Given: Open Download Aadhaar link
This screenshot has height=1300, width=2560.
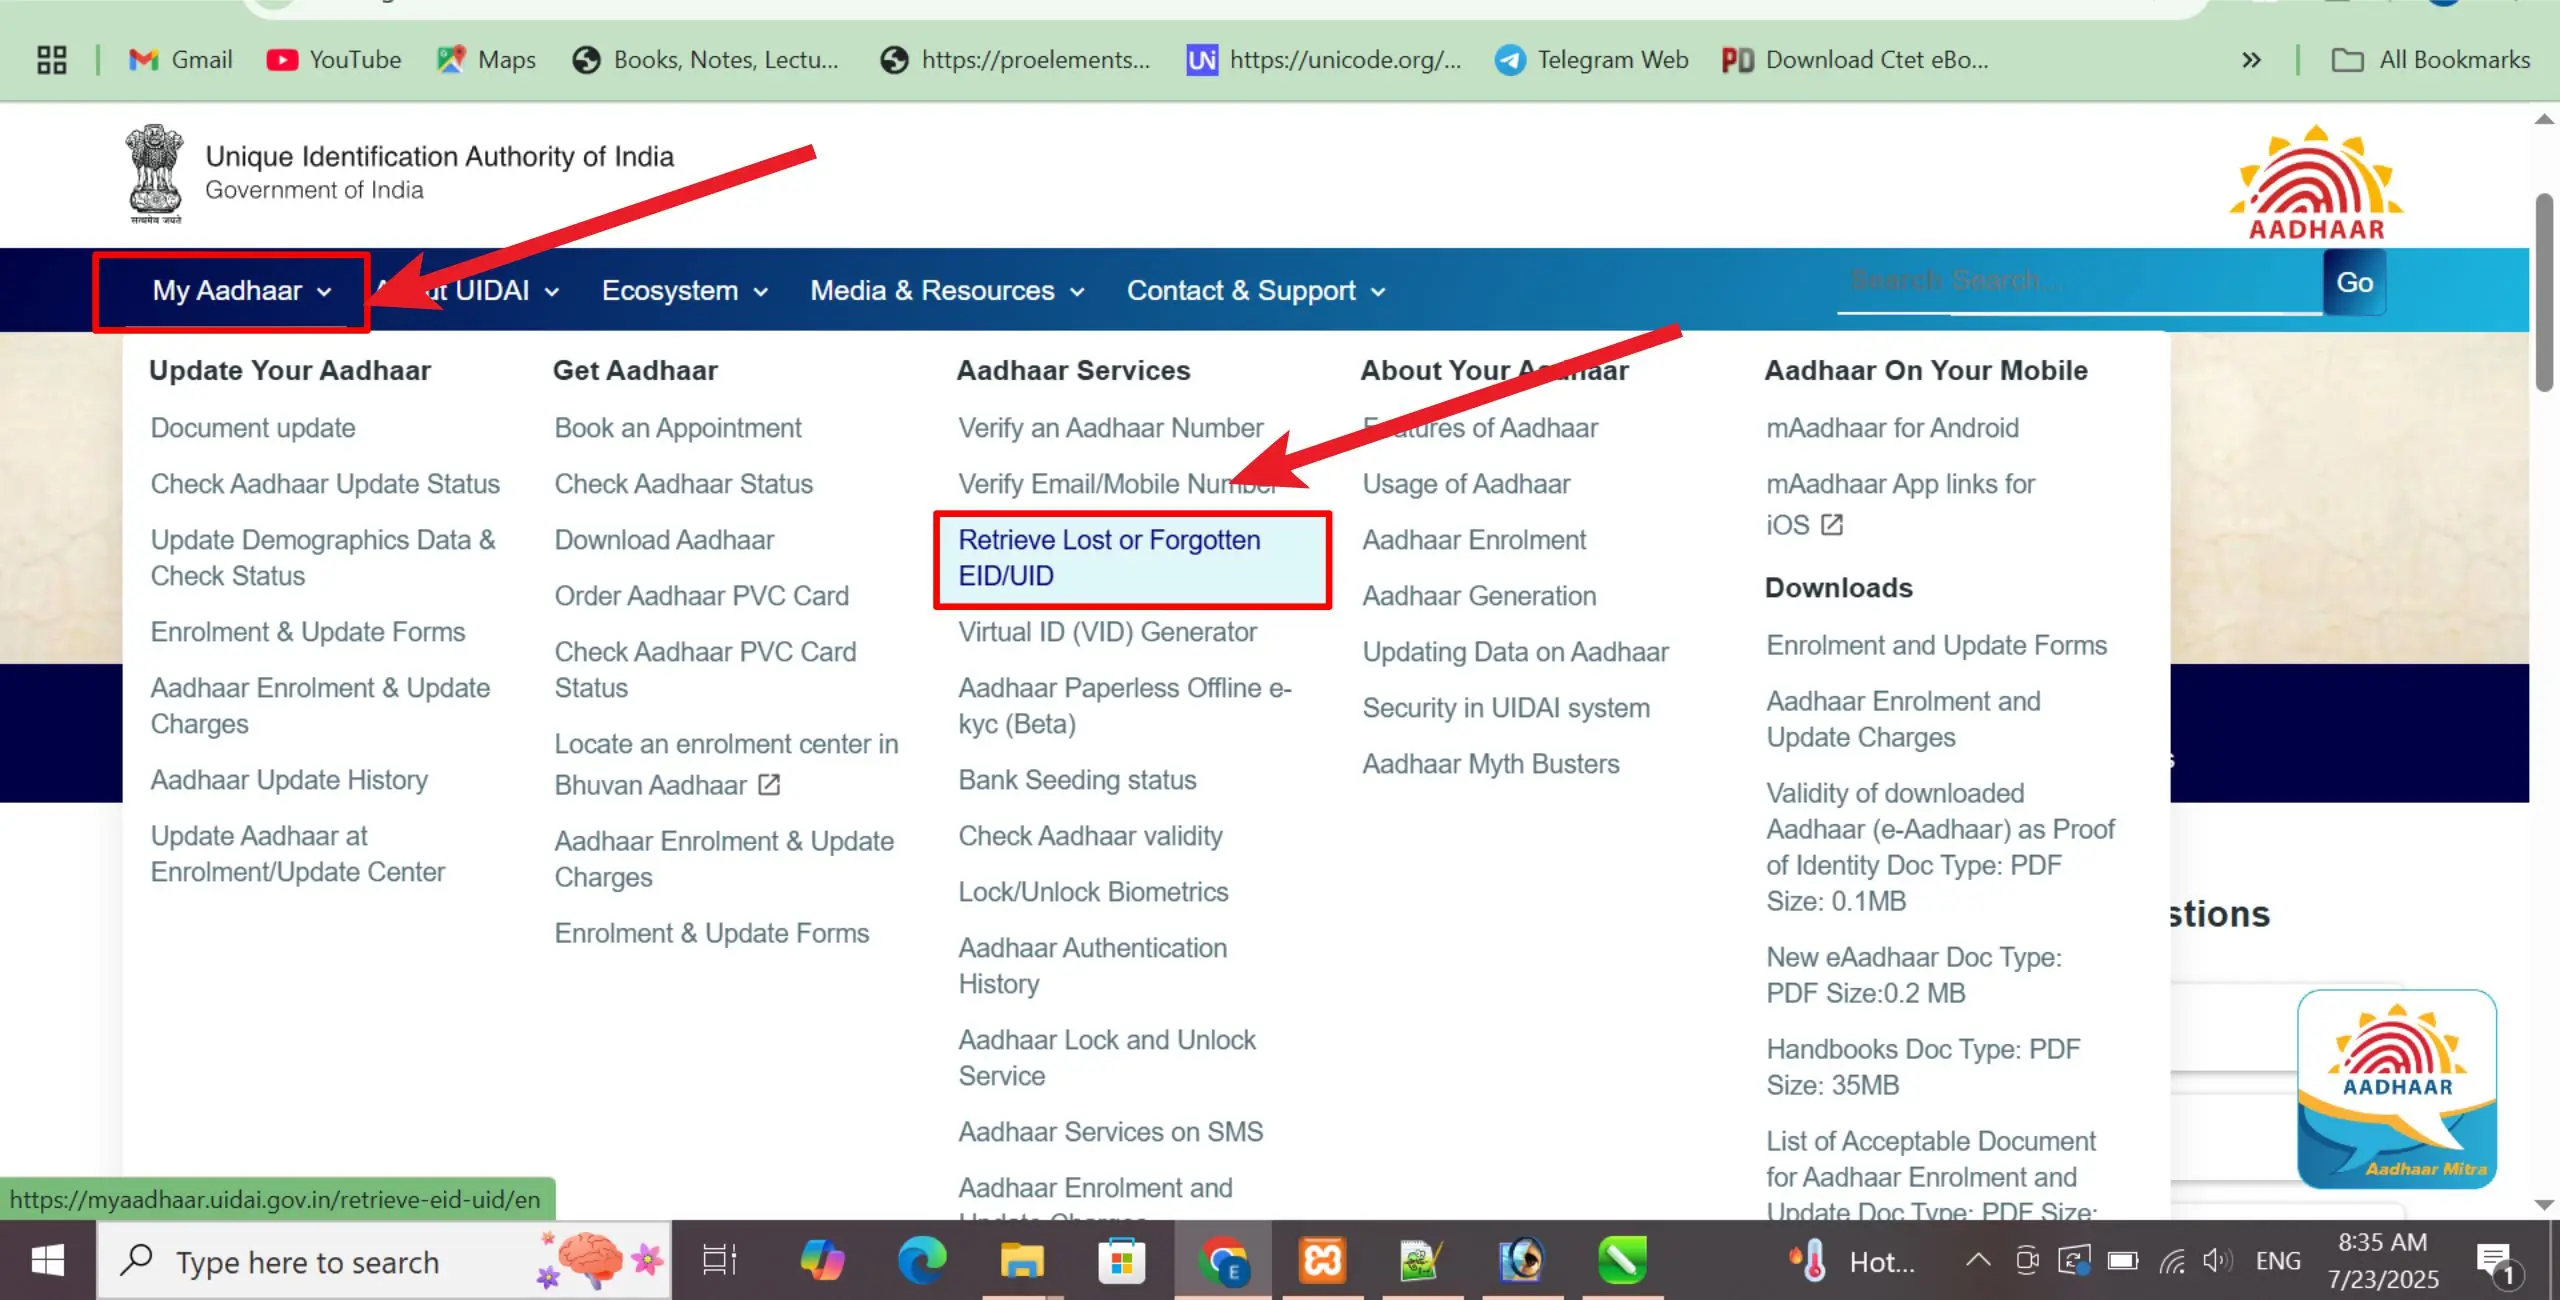Looking at the screenshot, I should click(x=664, y=540).
